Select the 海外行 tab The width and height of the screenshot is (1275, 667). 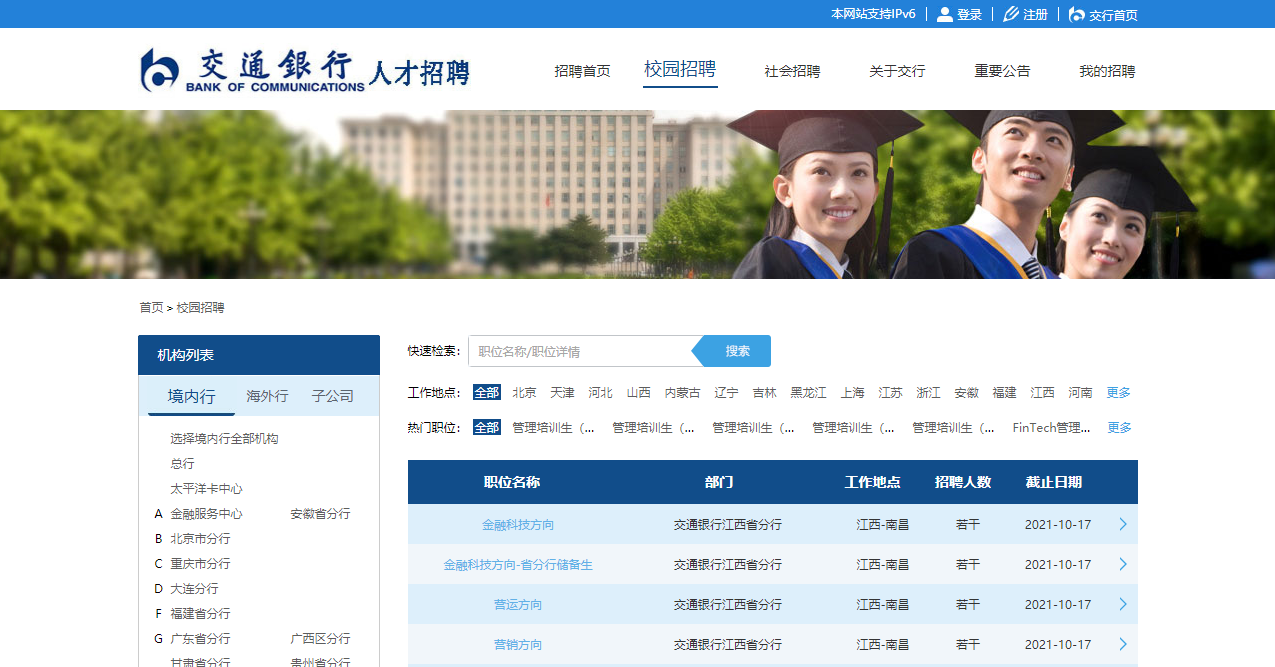(x=267, y=396)
